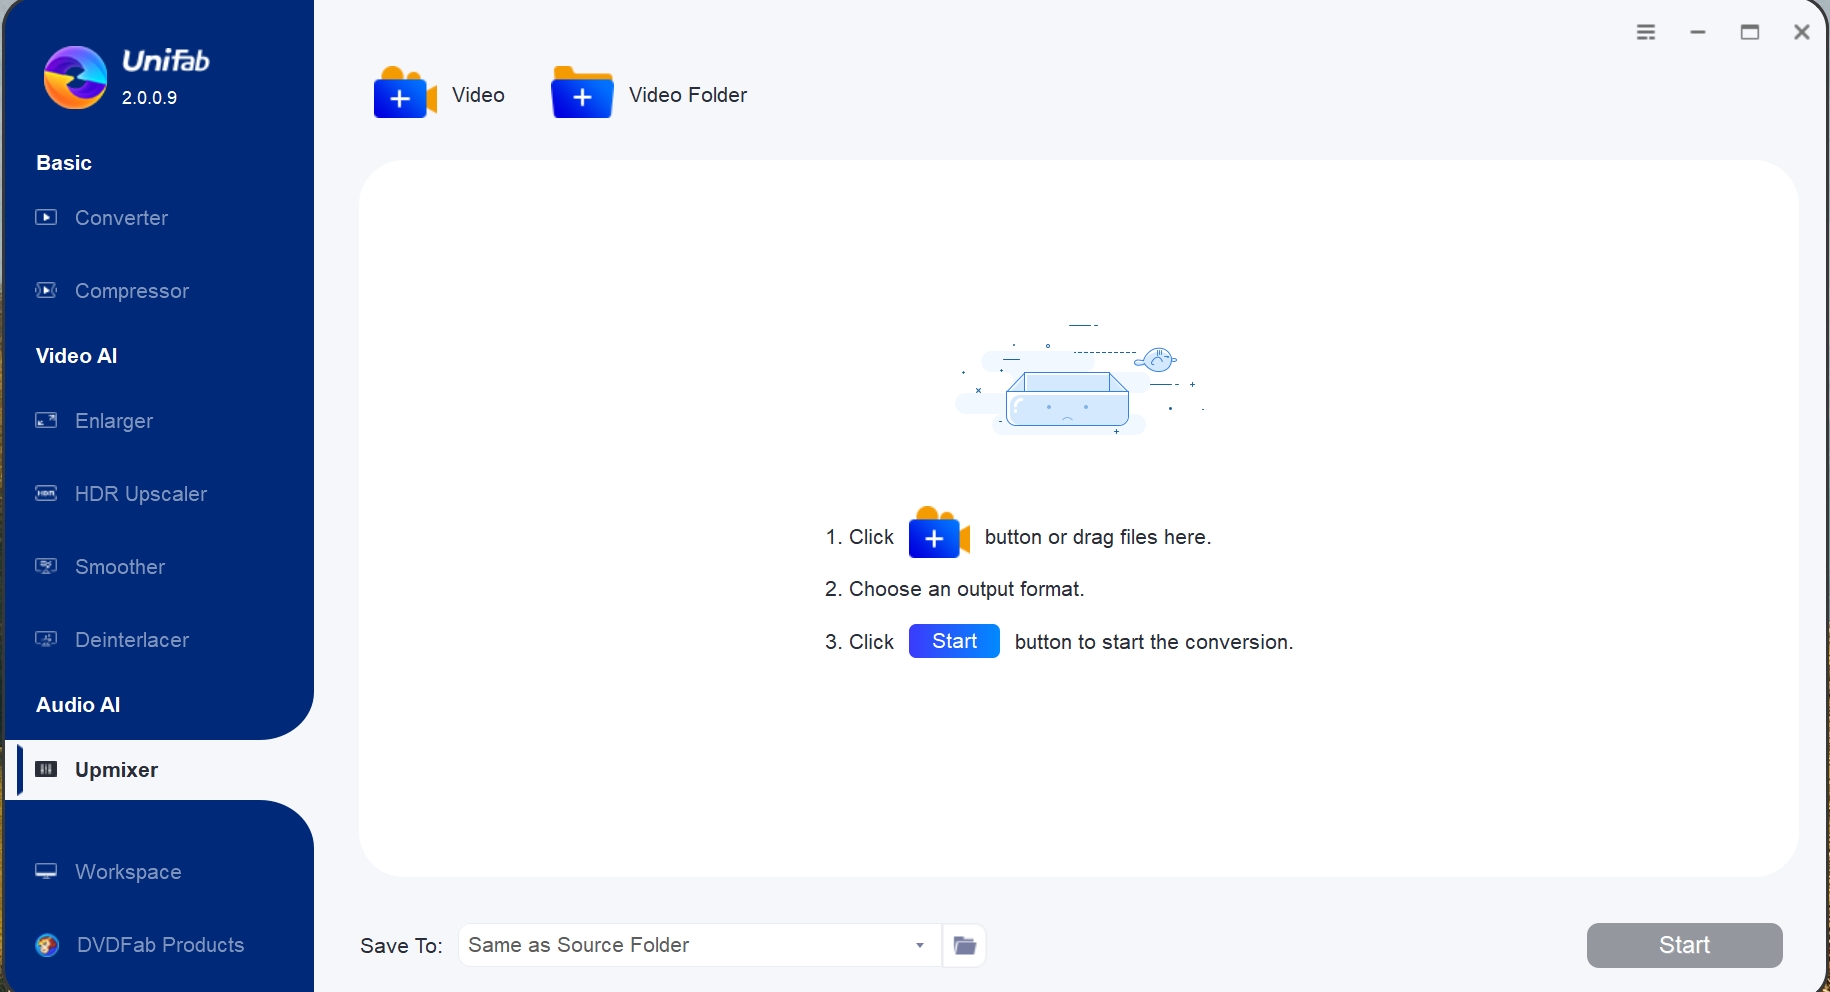
Task: Switch to the Smoother tool
Action: (120, 567)
